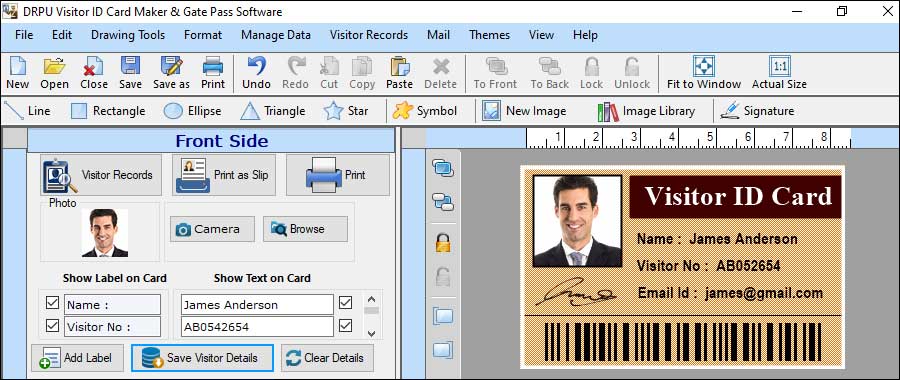
Task: Click the Delete X icon
Action: pos(441,67)
